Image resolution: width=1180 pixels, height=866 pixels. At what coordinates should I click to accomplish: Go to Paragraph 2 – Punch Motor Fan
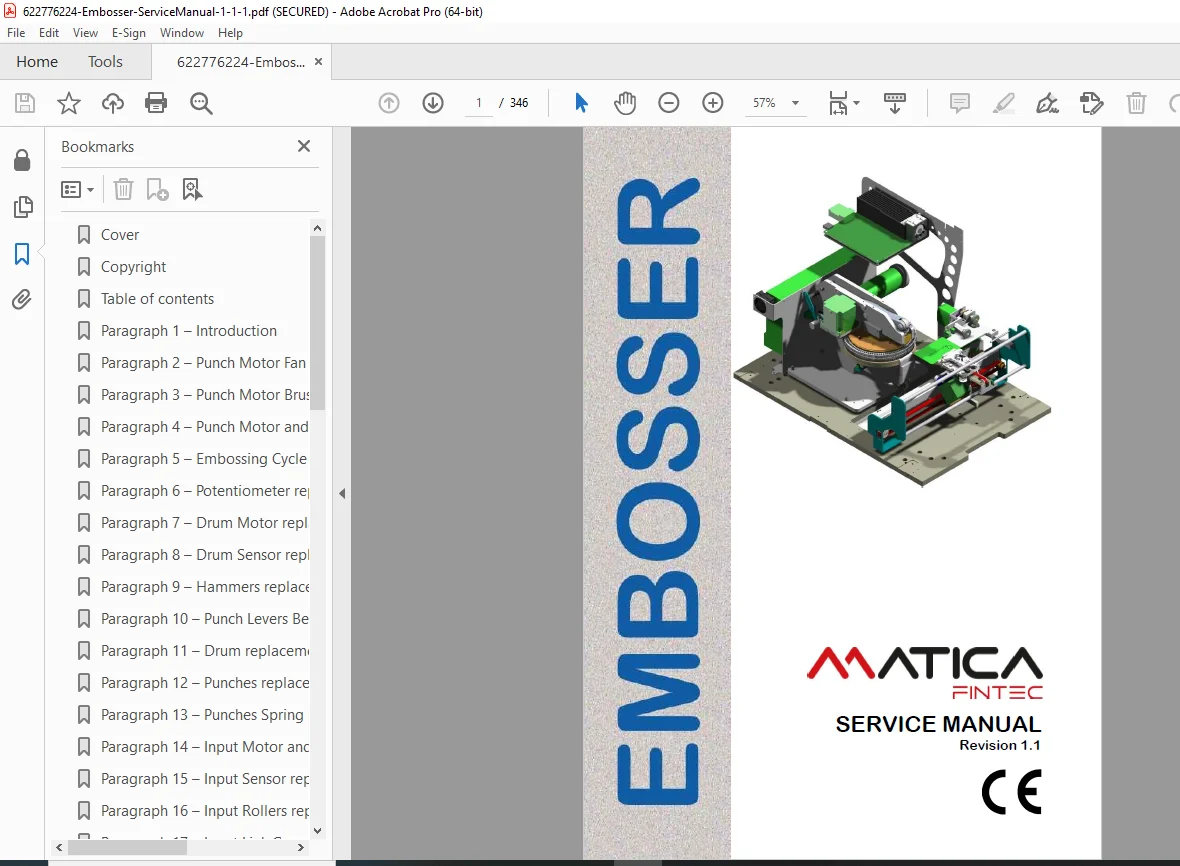203,363
